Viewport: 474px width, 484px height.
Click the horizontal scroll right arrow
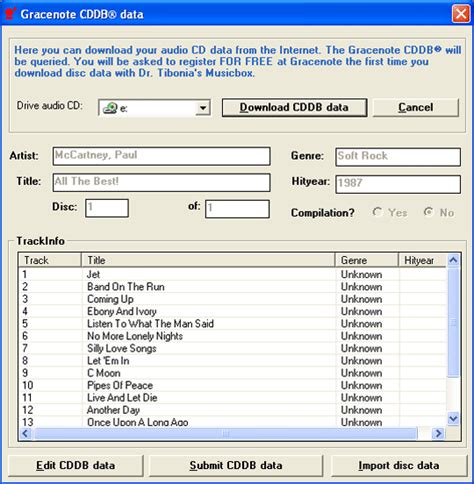438,433
